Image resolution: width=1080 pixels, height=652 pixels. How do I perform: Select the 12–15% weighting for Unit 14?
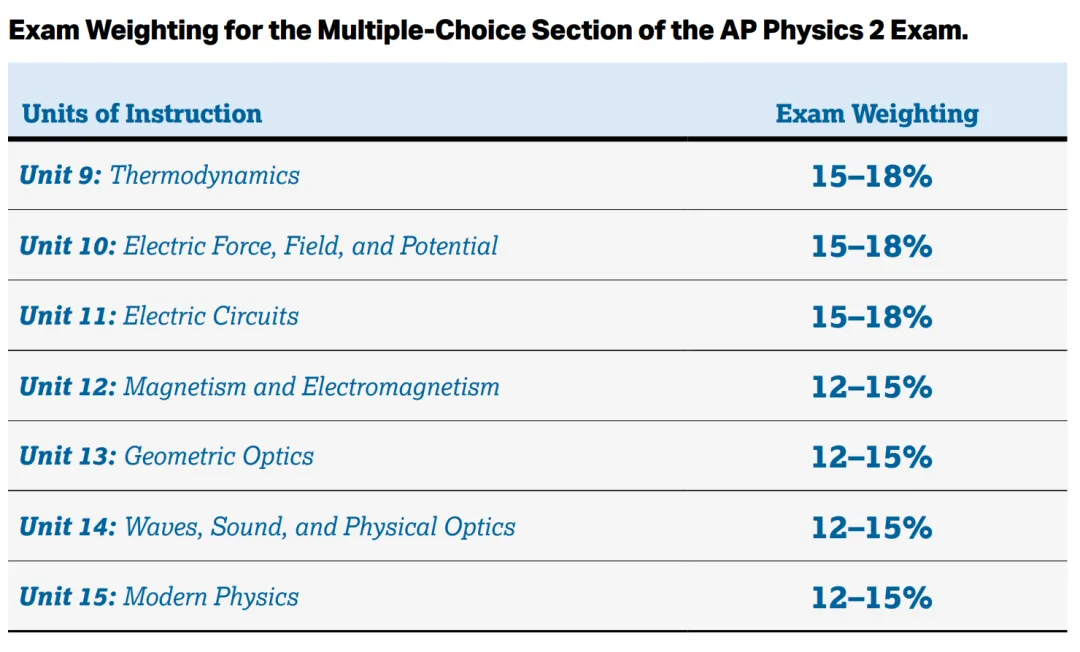[x=871, y=528]
